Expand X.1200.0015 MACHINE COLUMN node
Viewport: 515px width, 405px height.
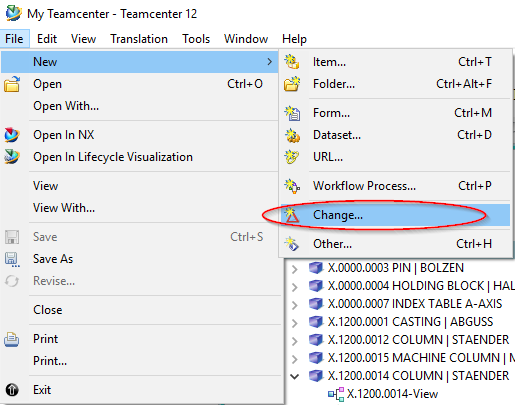click(294, 359)
